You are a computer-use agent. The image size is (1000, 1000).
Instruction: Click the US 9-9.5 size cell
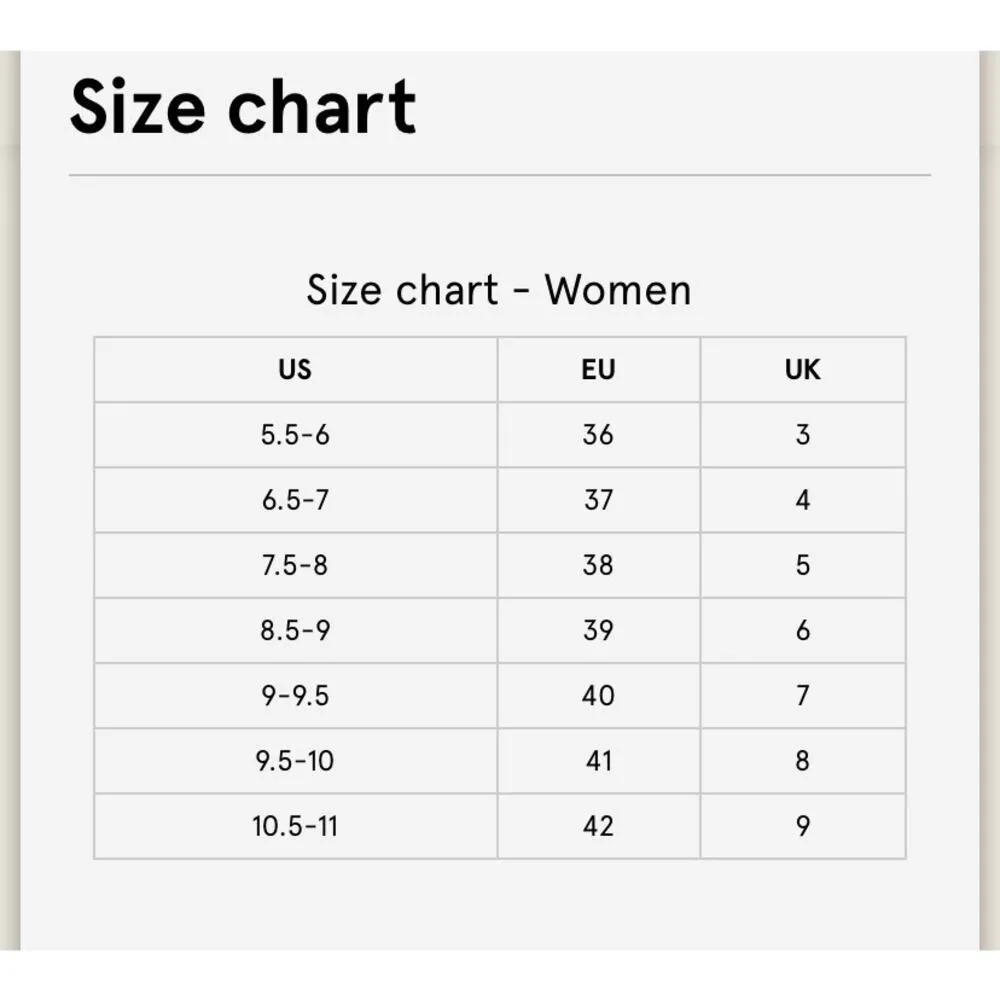point(295,696)
